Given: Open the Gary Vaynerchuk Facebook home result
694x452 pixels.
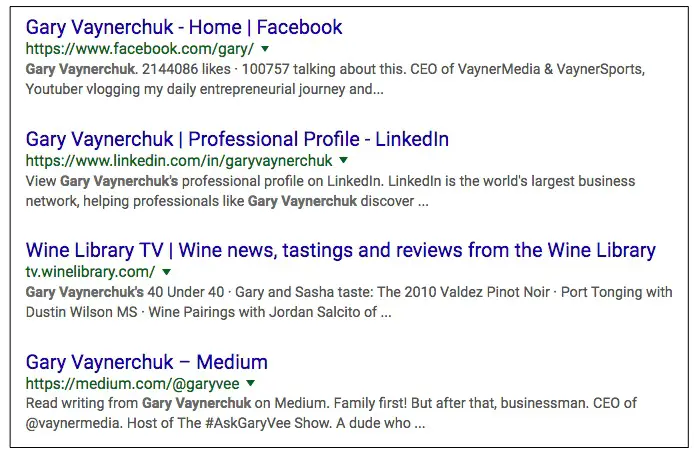Looking at the screenshot, I should coord(184,27).
